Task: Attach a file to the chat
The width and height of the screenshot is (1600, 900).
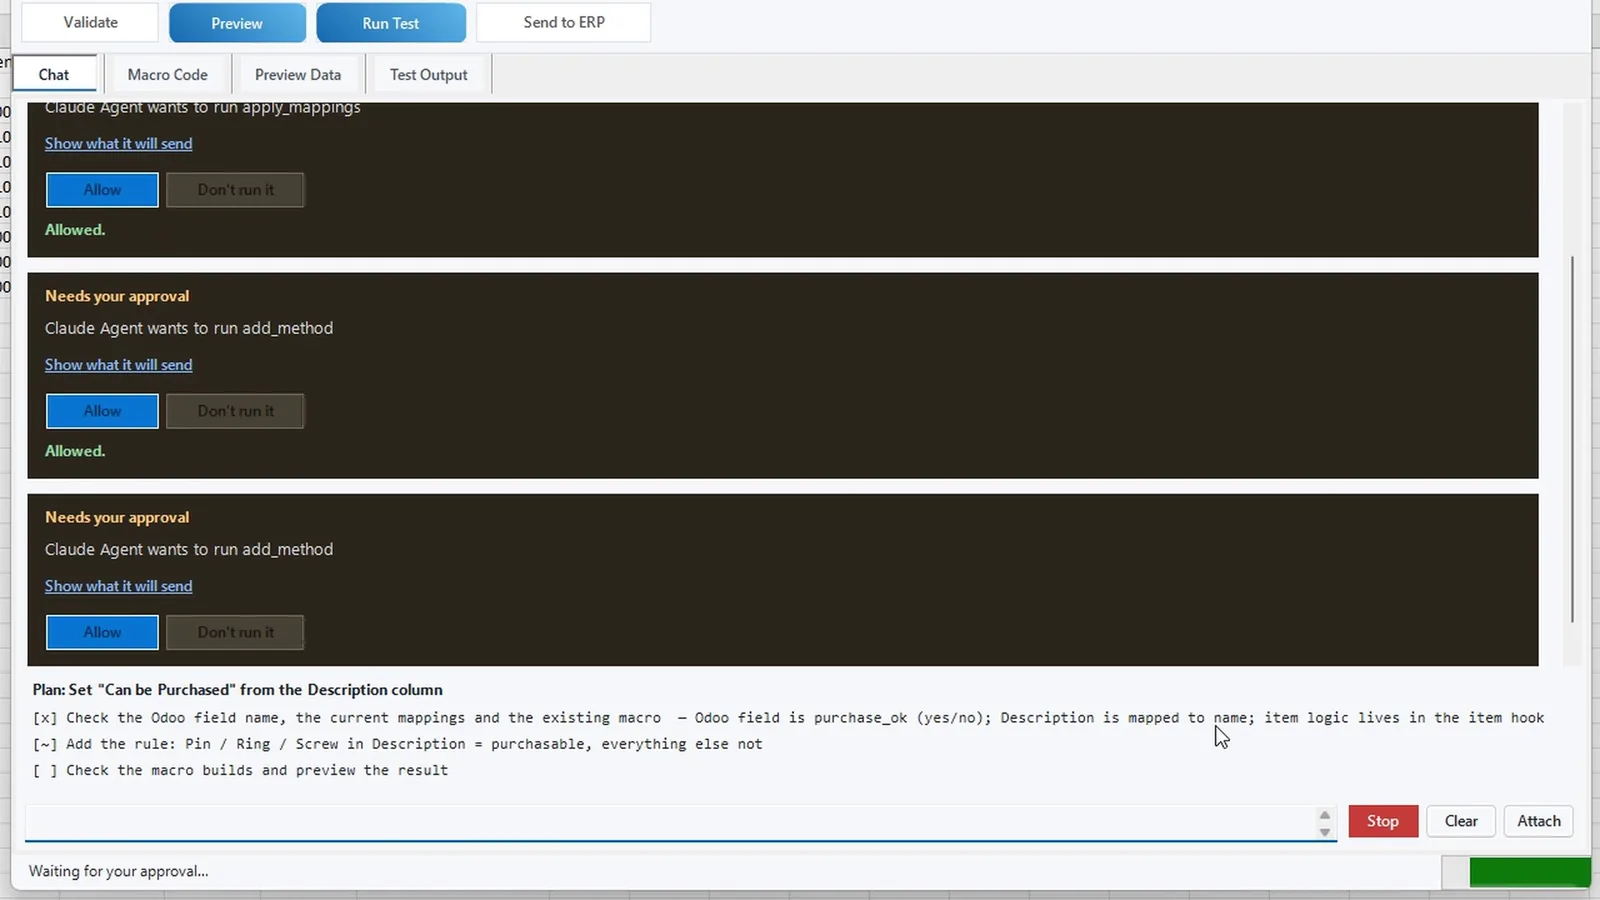Action: tap(1539, 821)
